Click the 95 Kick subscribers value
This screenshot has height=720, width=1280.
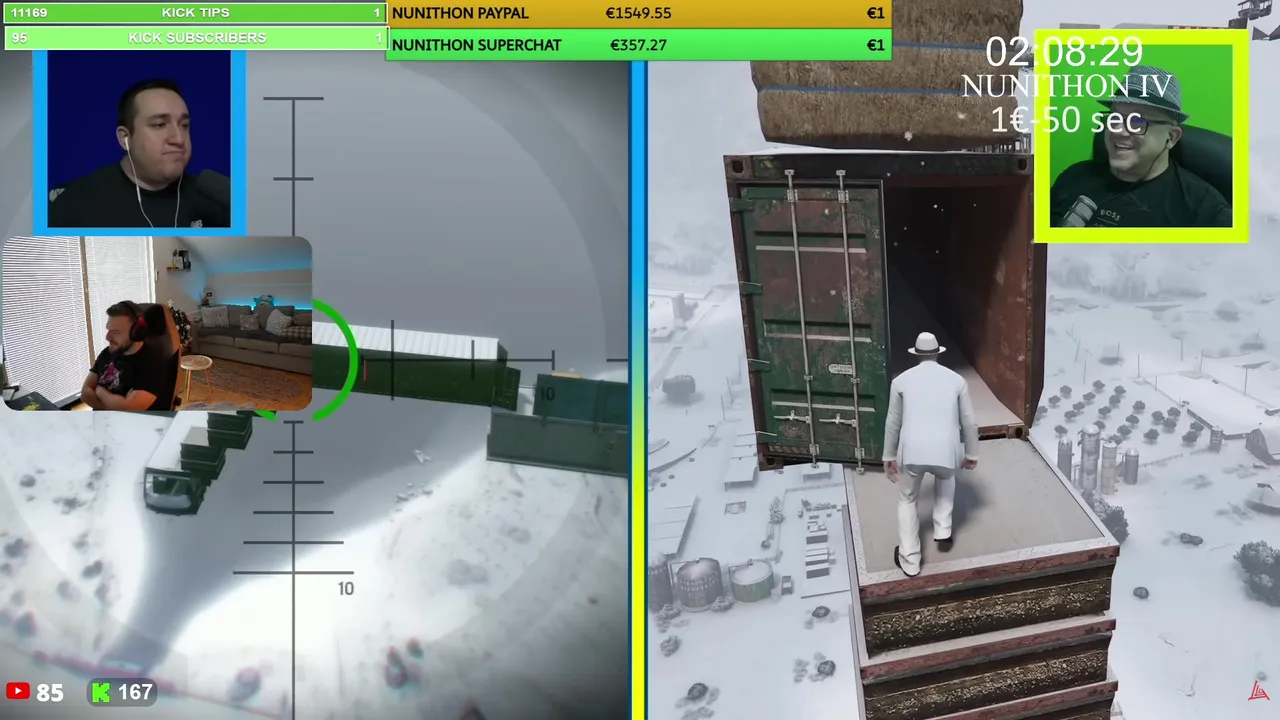pos(19,38)
